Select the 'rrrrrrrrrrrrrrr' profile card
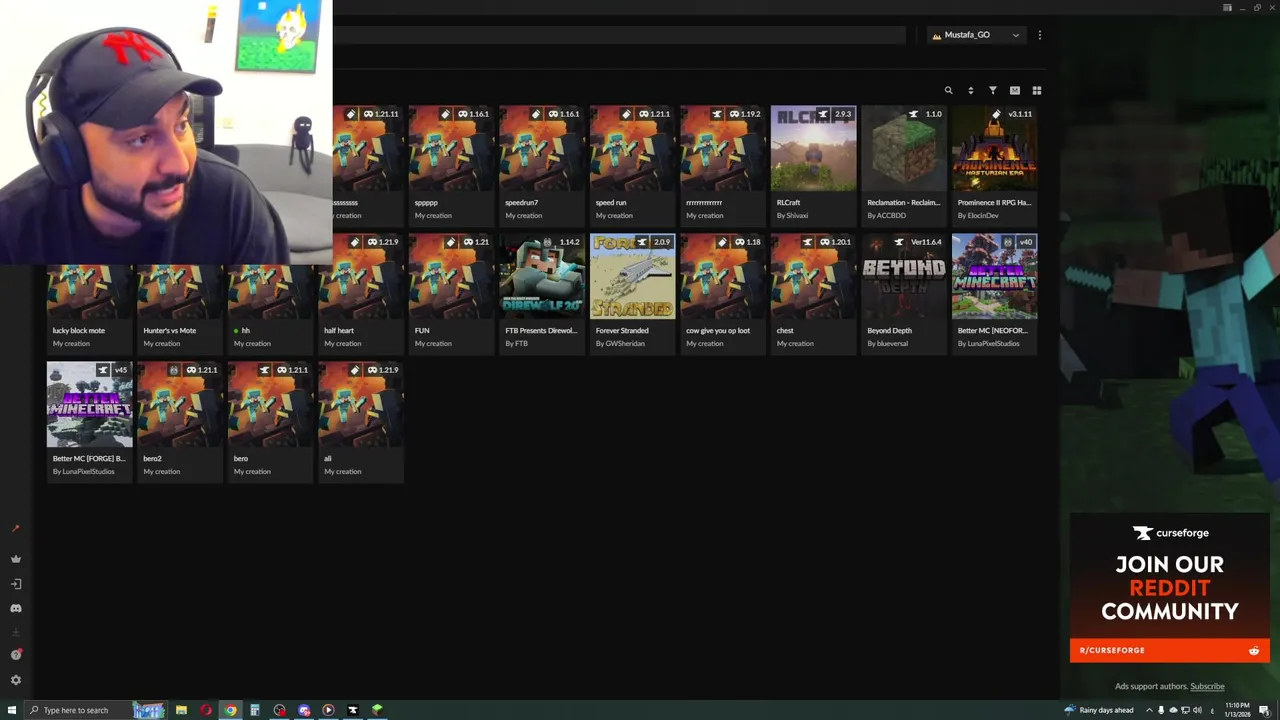 click(x=723, y=165)
